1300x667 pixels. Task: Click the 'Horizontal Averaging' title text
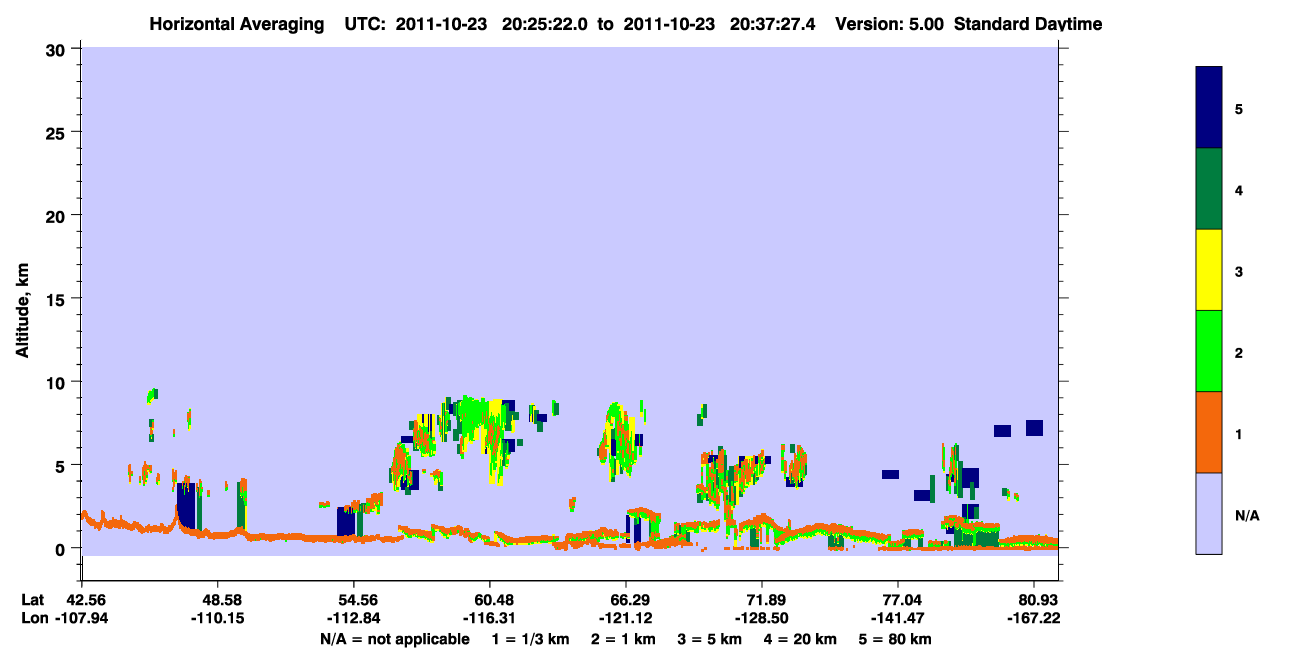pos(238,24)
